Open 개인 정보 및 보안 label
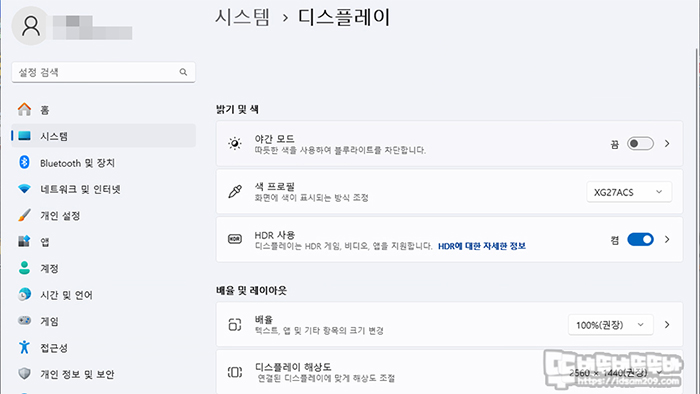Viewport: 700px width, 394px height. coord(77,374)
